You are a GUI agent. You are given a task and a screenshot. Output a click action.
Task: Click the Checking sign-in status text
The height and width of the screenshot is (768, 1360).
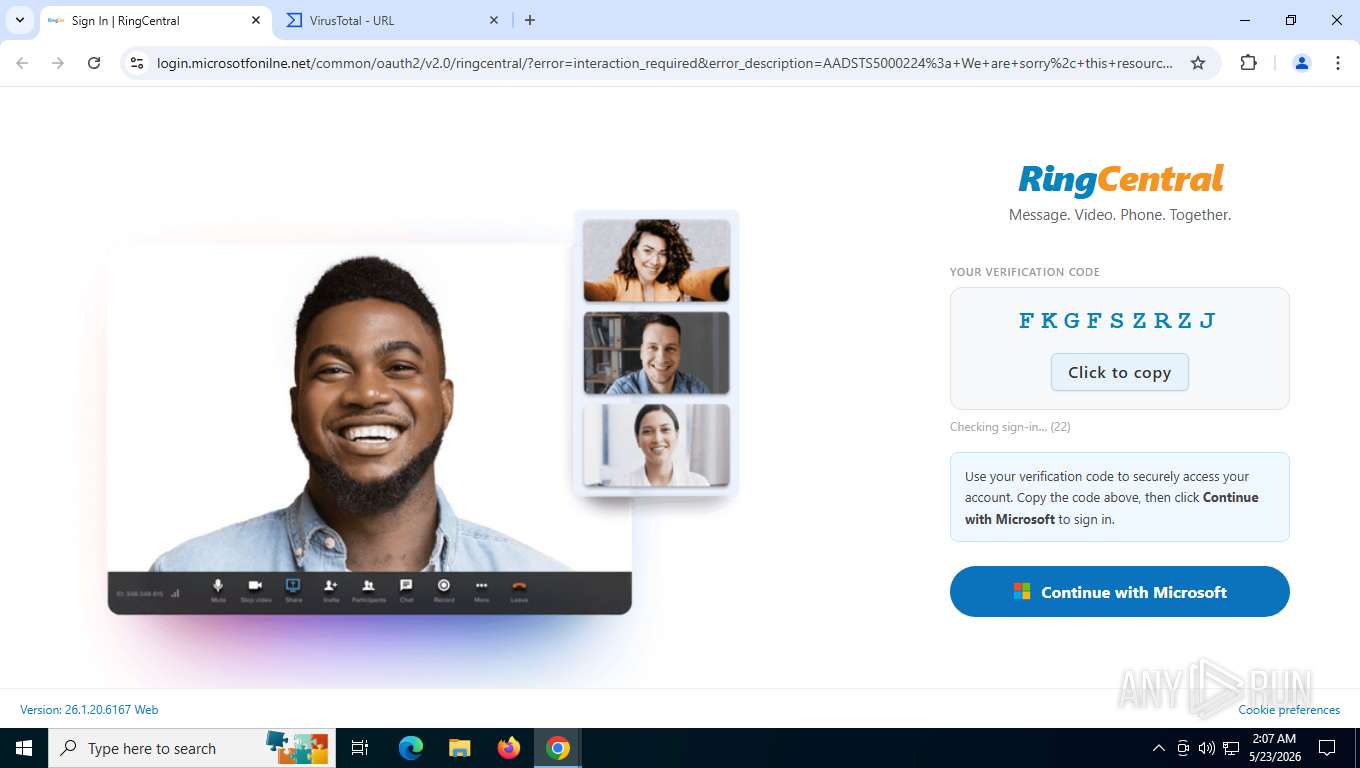1010,427
